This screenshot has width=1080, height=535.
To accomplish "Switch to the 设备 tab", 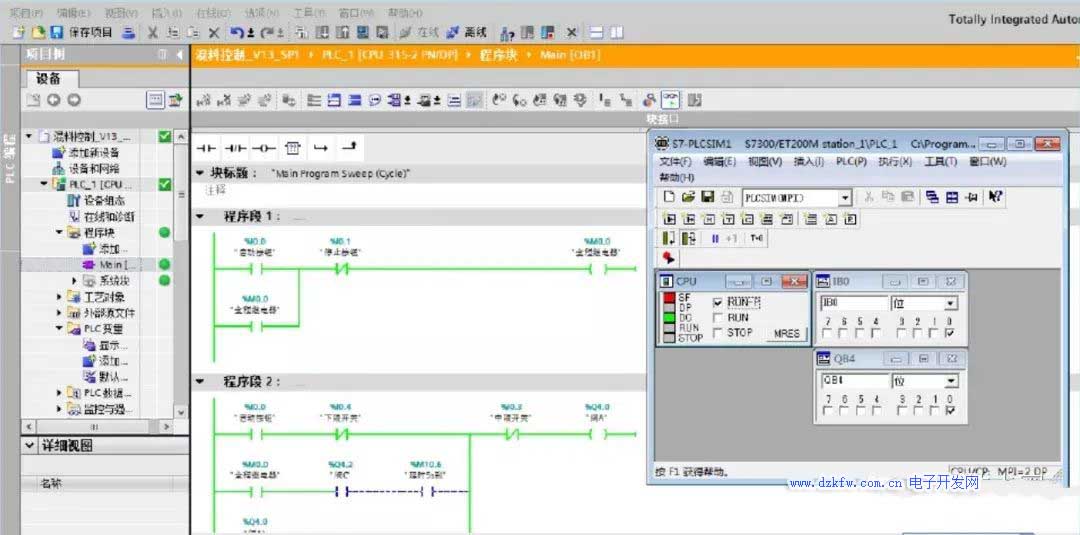I will (x=48, y=78).
